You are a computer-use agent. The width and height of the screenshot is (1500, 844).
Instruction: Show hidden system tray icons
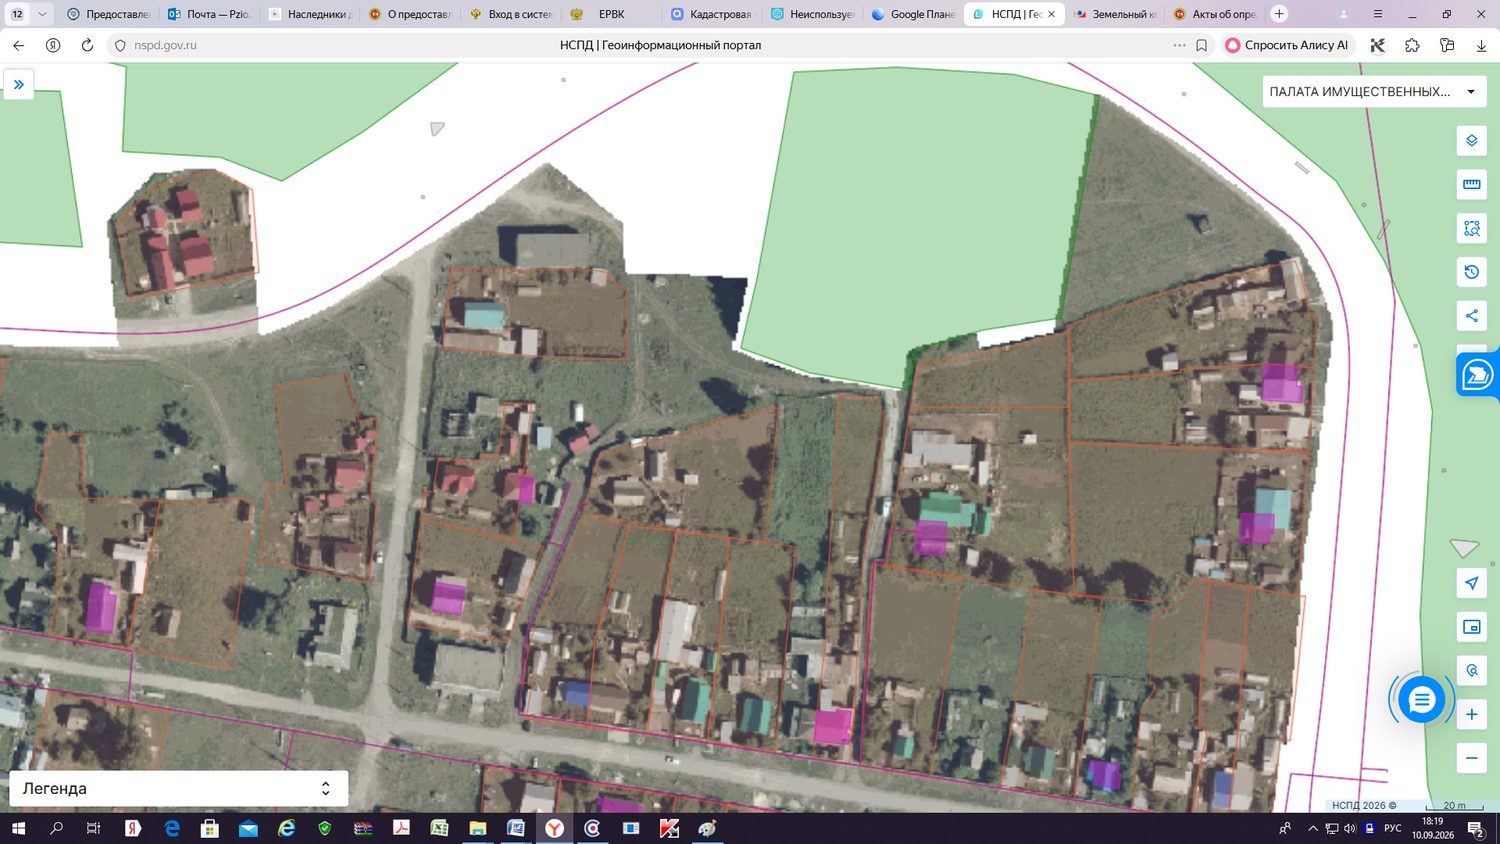(x=1313, y=829)
